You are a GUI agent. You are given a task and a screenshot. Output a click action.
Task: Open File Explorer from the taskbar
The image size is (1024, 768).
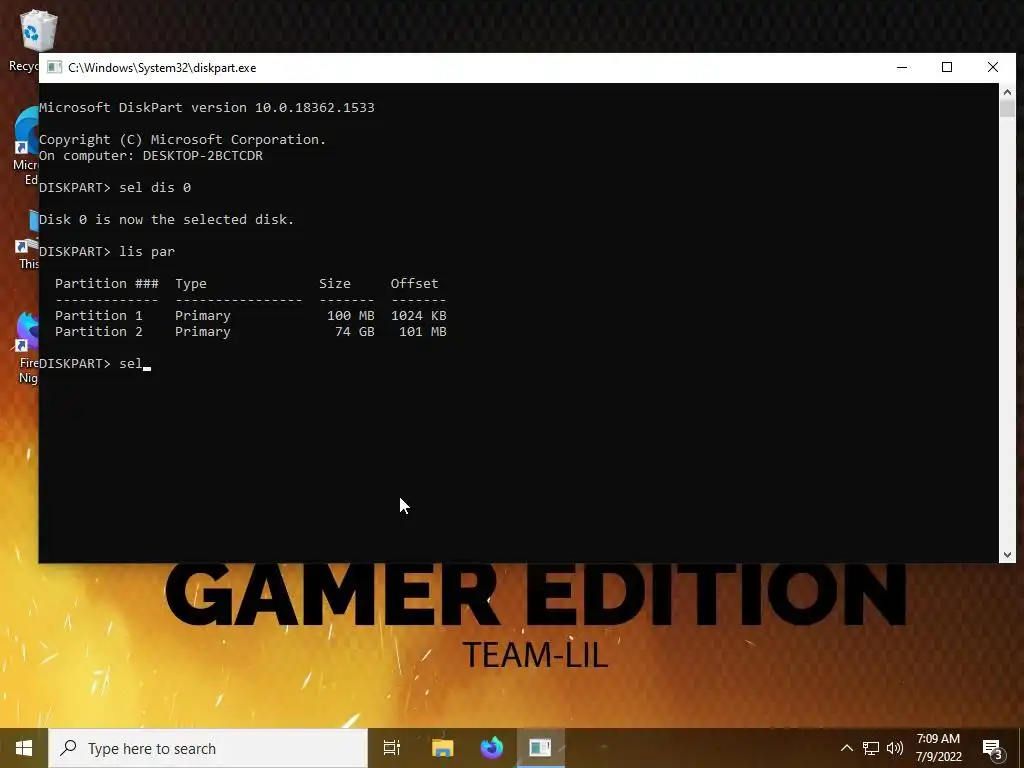click(442, 748)
